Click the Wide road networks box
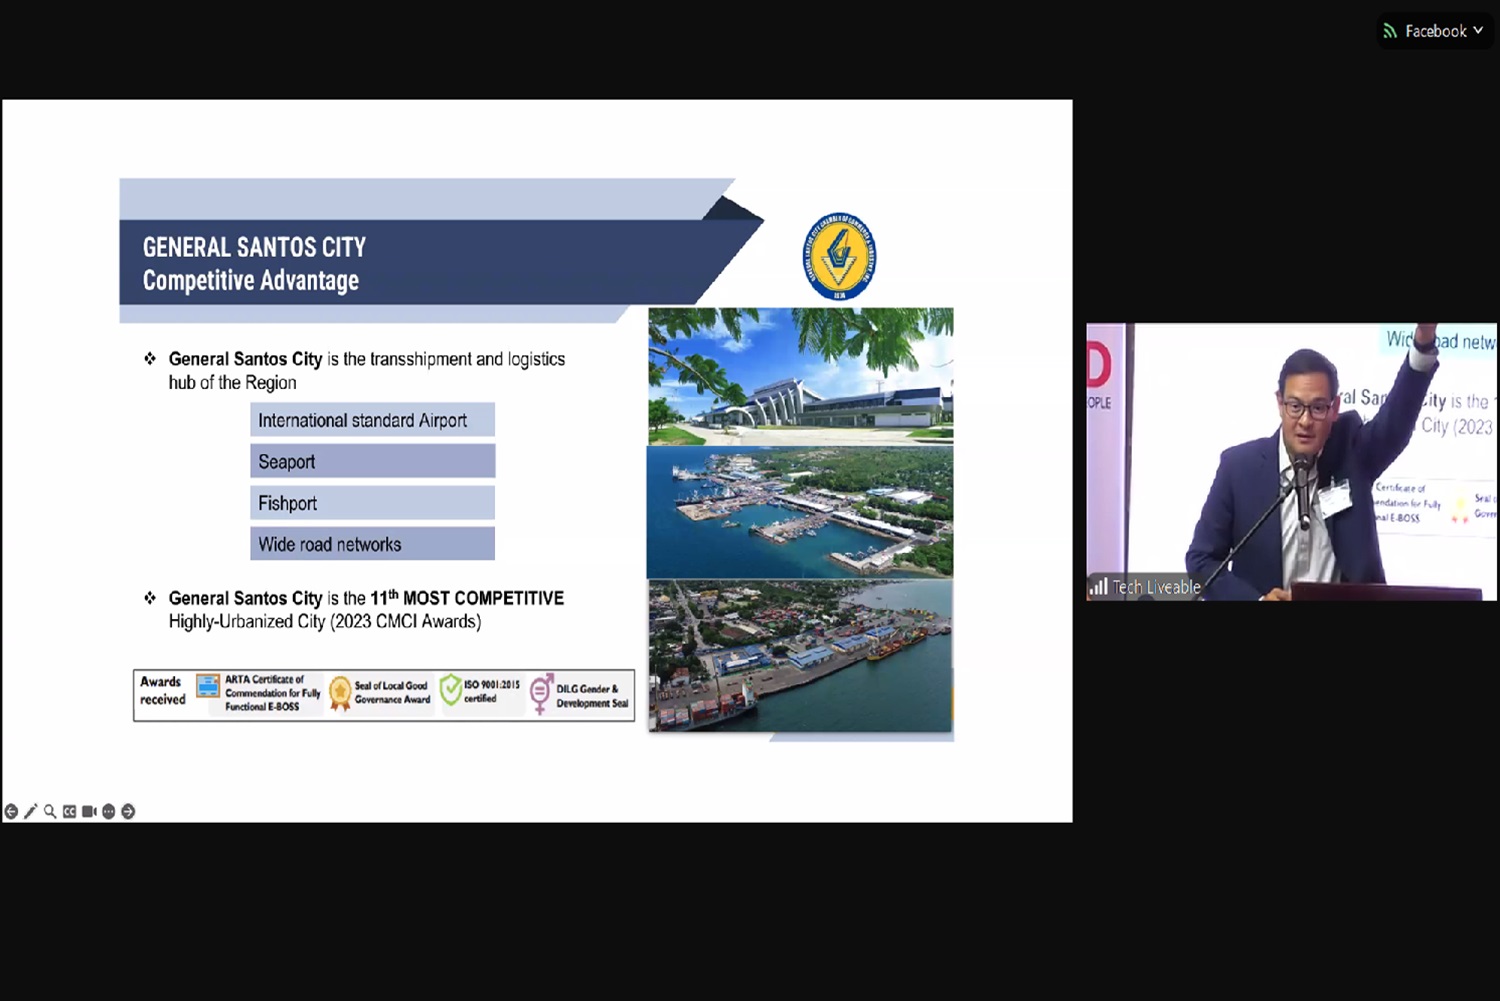 click(x=372, y=544)
